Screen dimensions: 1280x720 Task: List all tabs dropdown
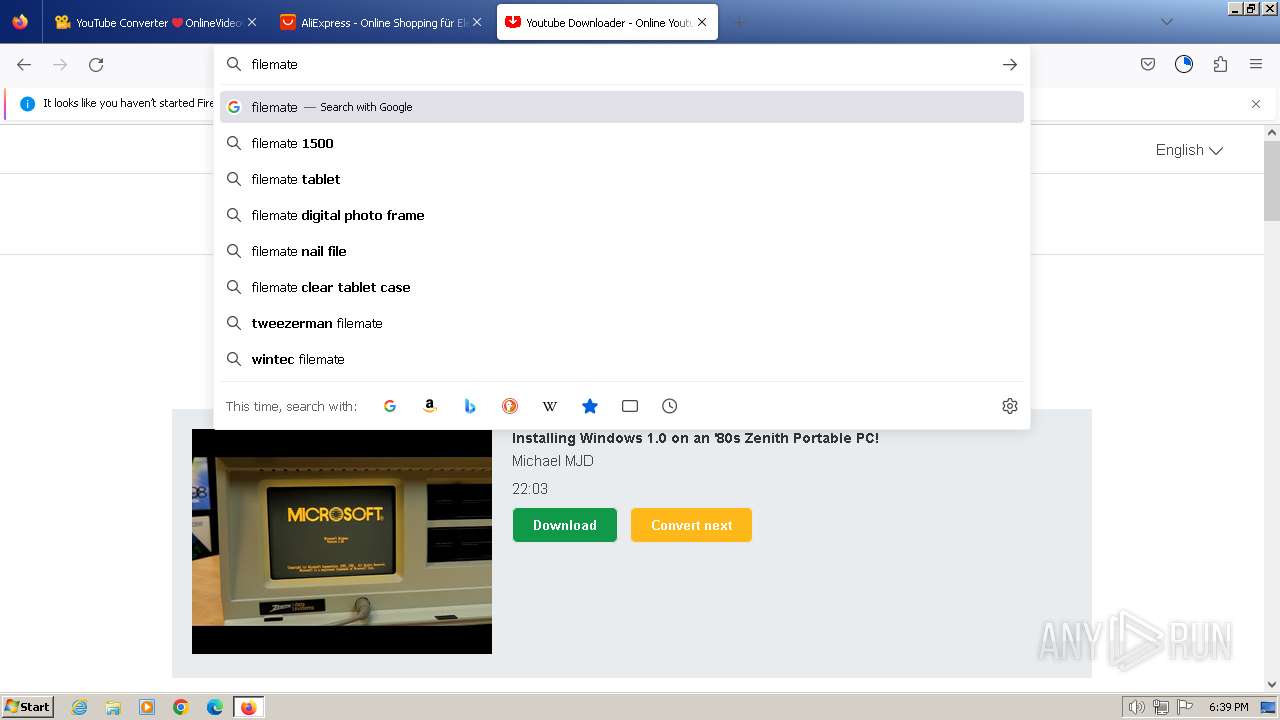(1166, 22)
